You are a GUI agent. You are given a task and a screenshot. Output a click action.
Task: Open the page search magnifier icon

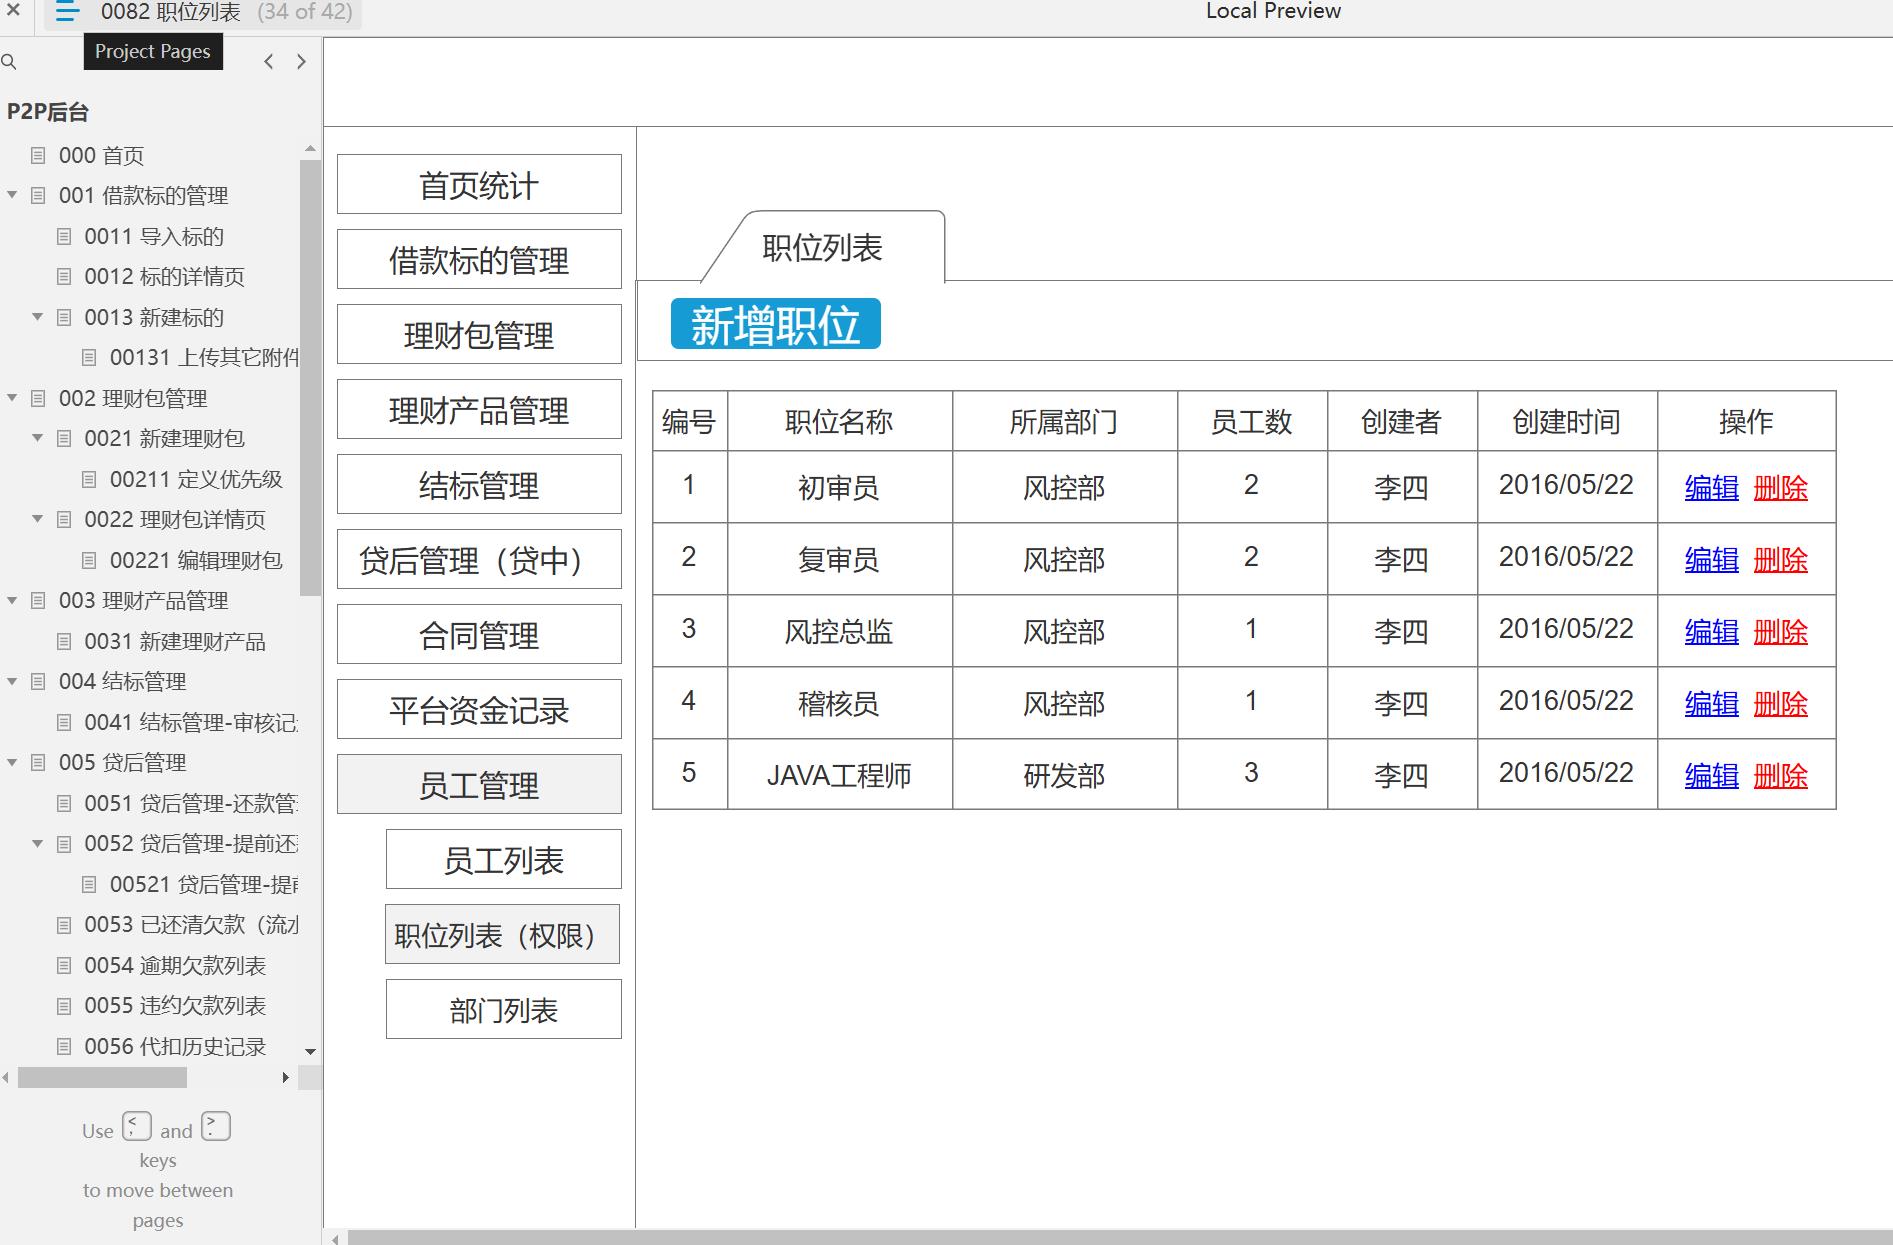[9, 62]
